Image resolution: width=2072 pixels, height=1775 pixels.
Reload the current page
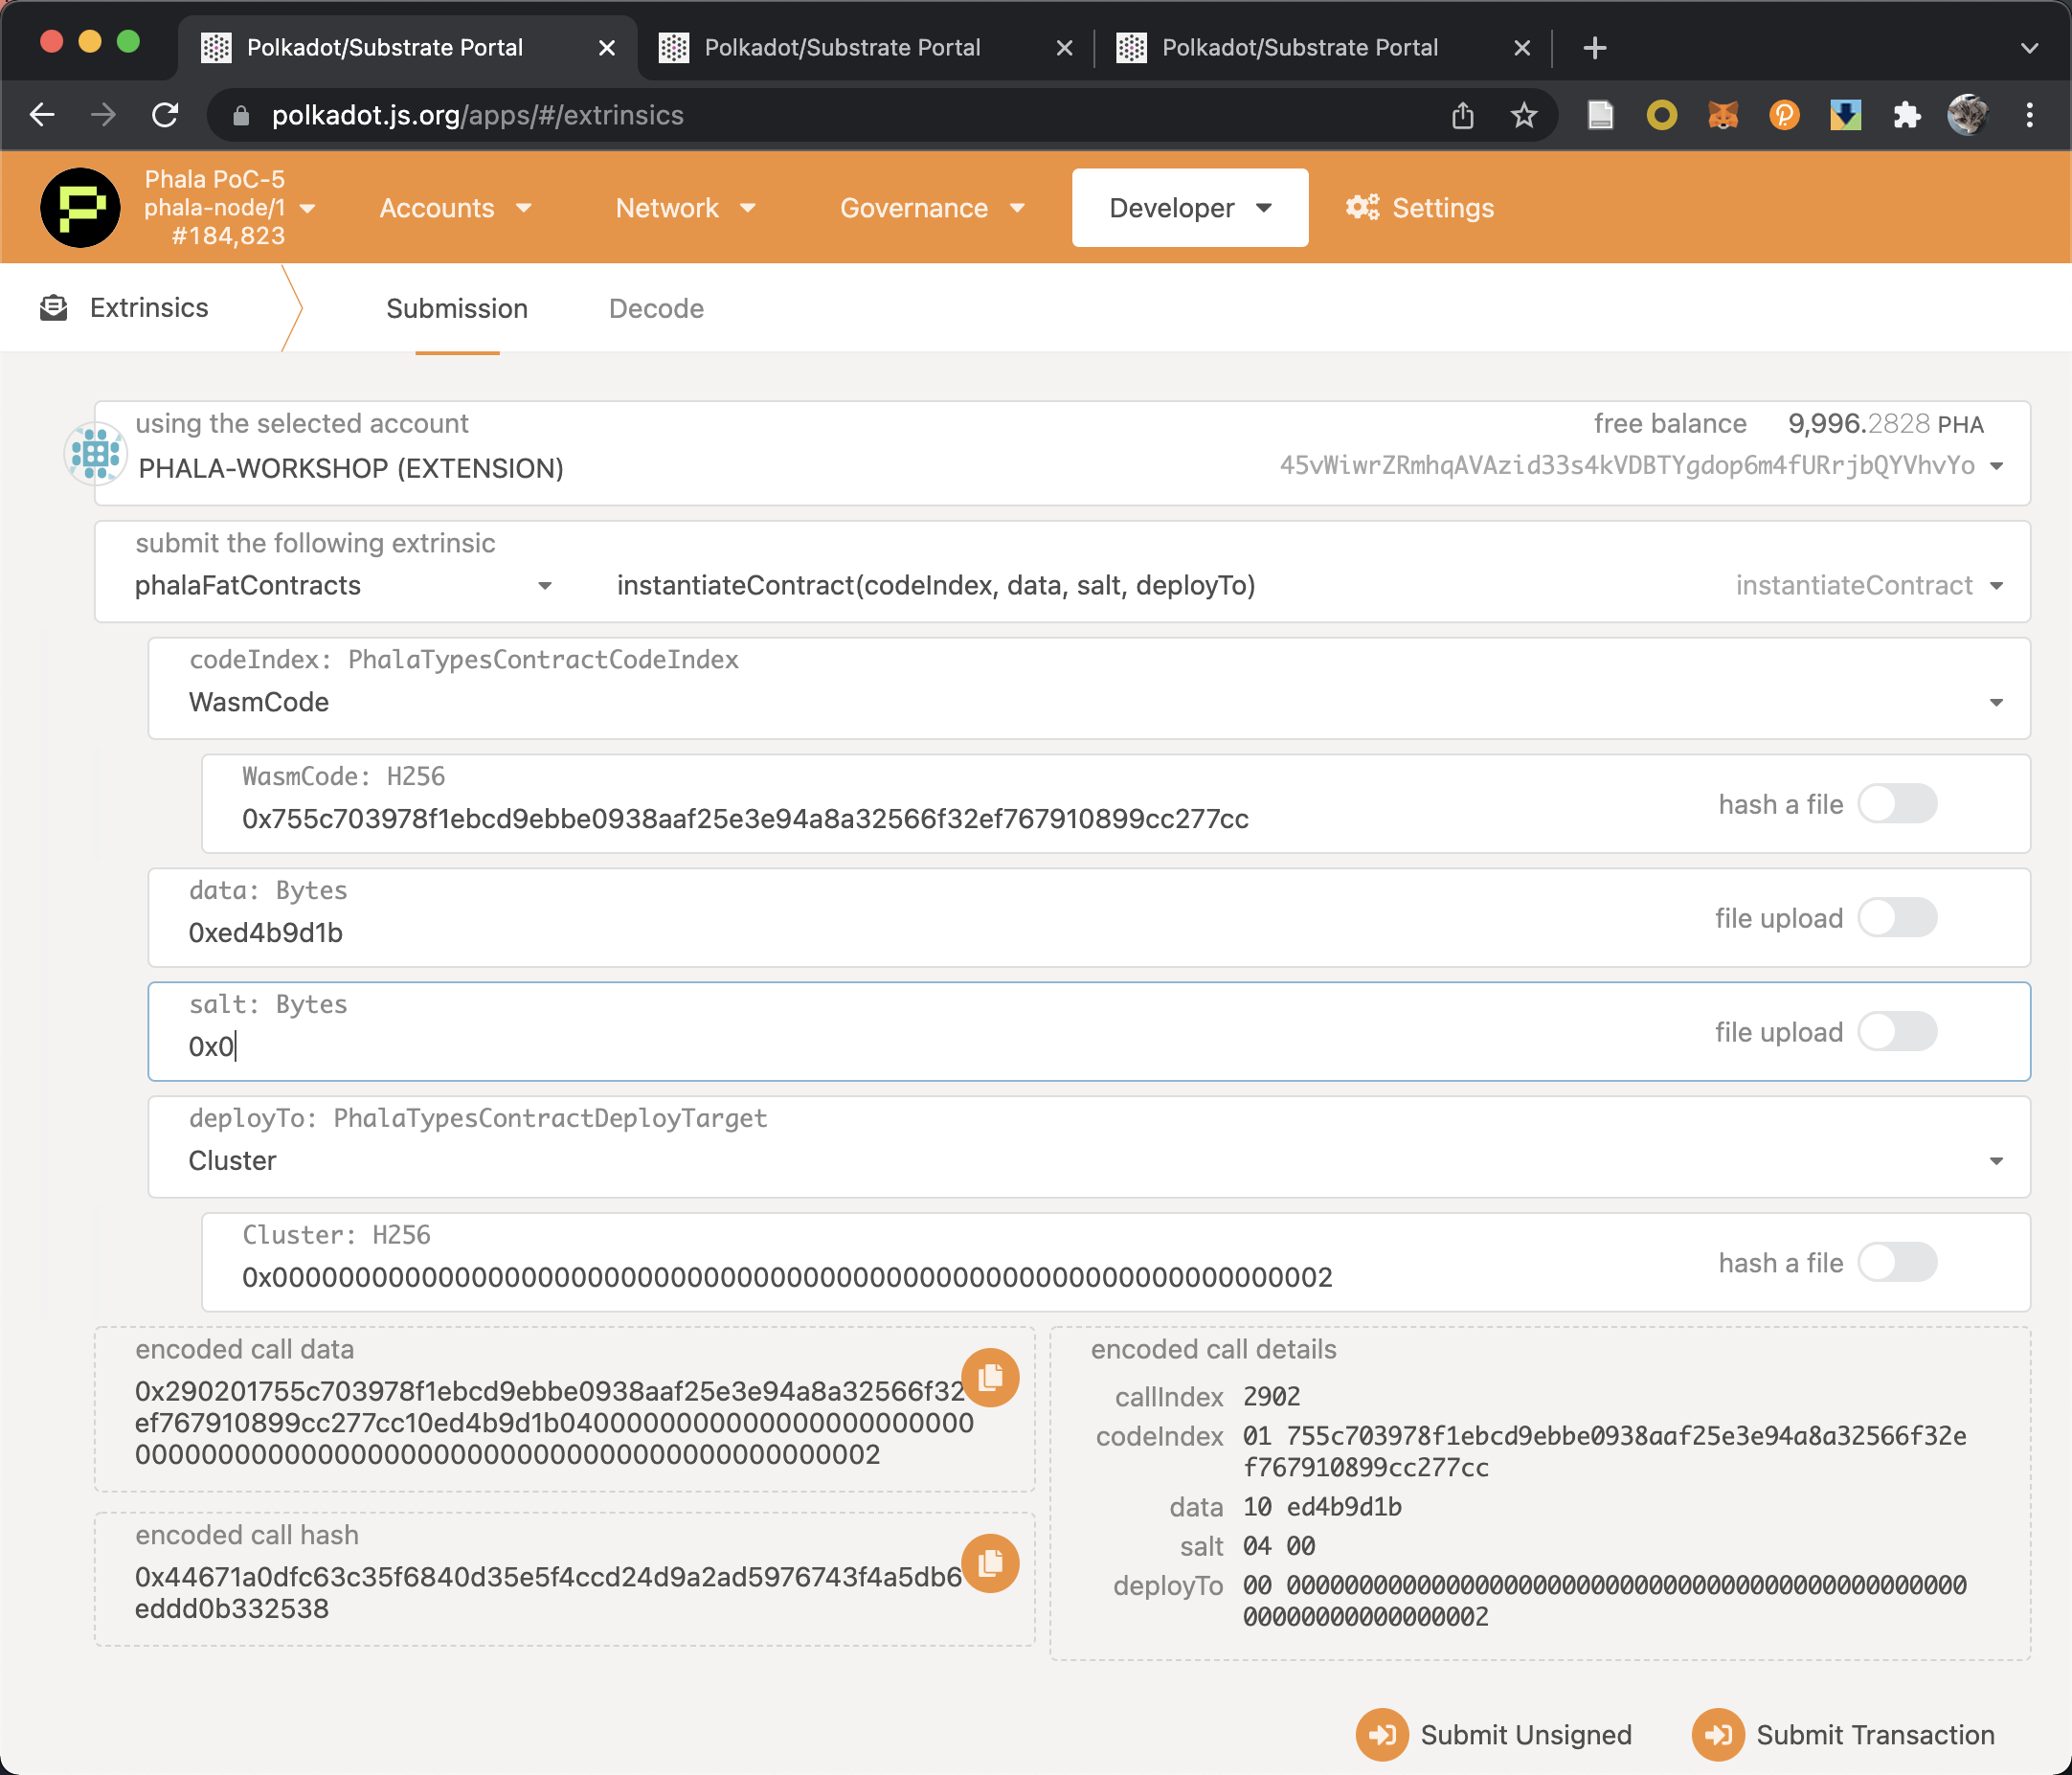click(165, 115)
